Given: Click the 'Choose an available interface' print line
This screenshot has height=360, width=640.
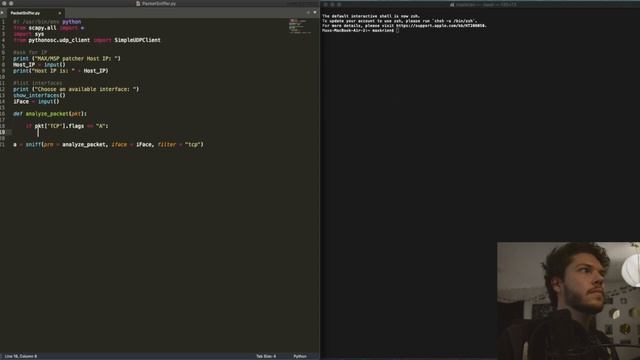Looking at the screenshot, I should point(76,89).
